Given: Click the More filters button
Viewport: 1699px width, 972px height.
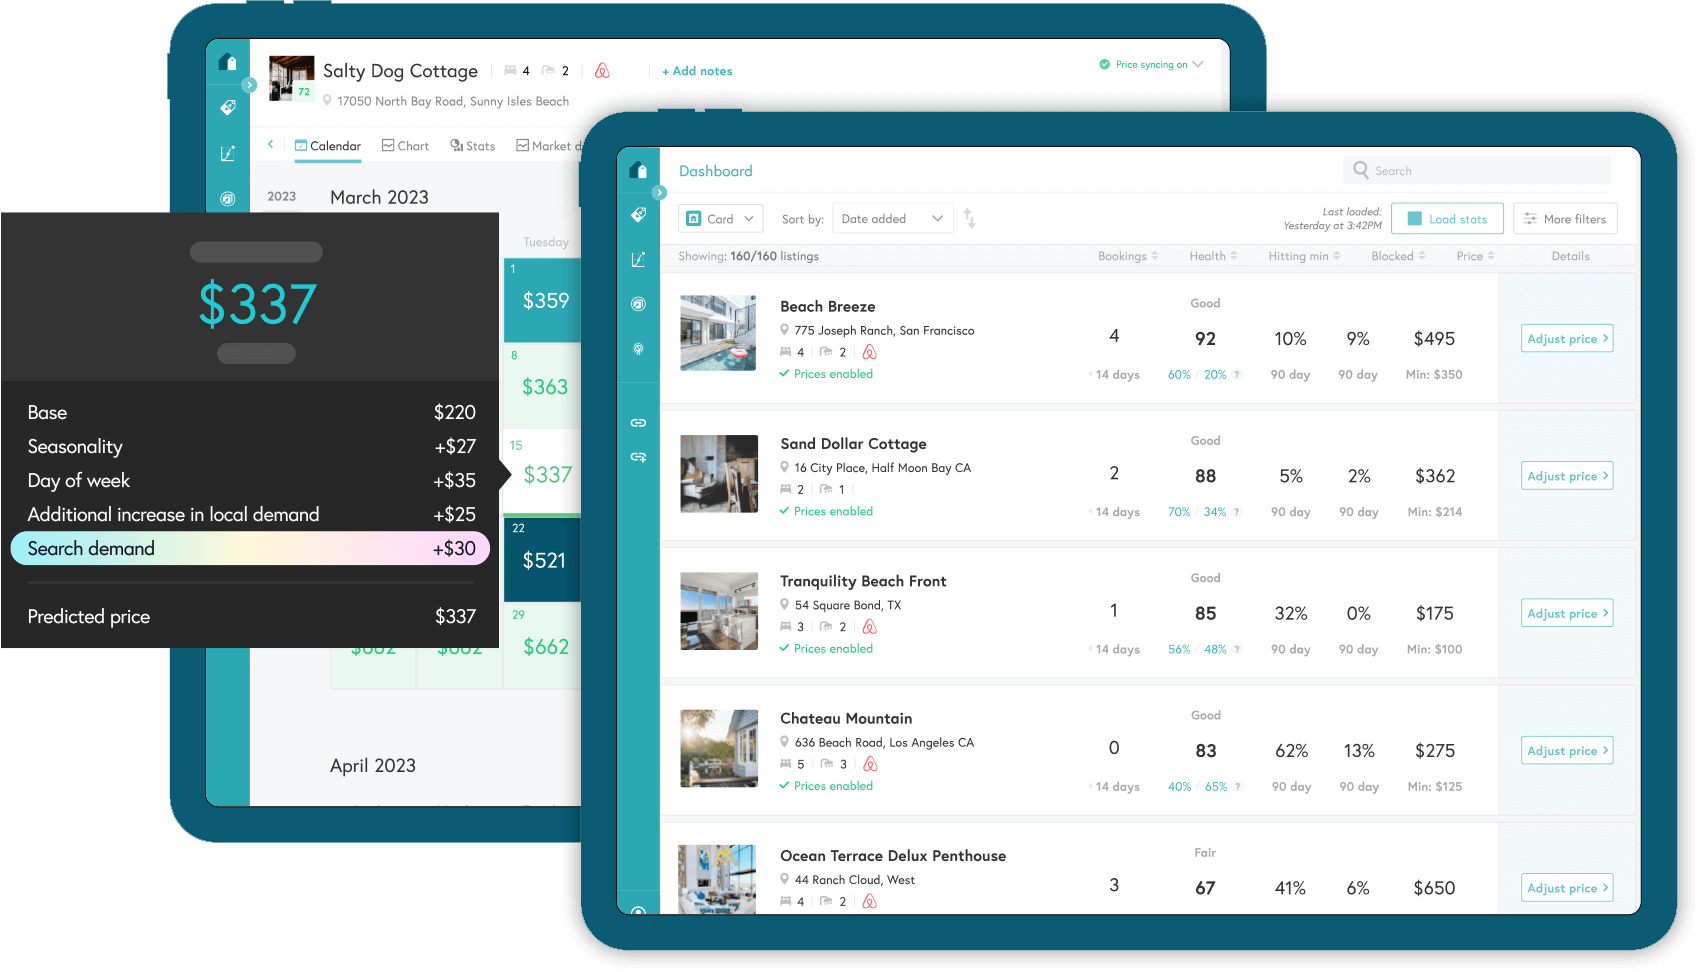Looking at the screenshot, I should pyautogui.click(x=1565, y=218).
